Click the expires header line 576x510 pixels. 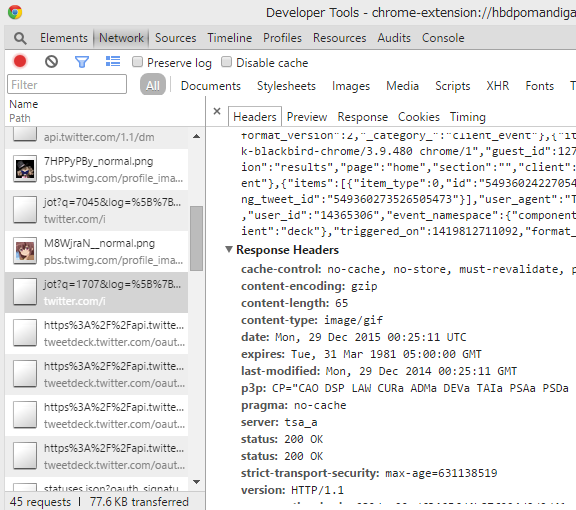pos(361,354)
